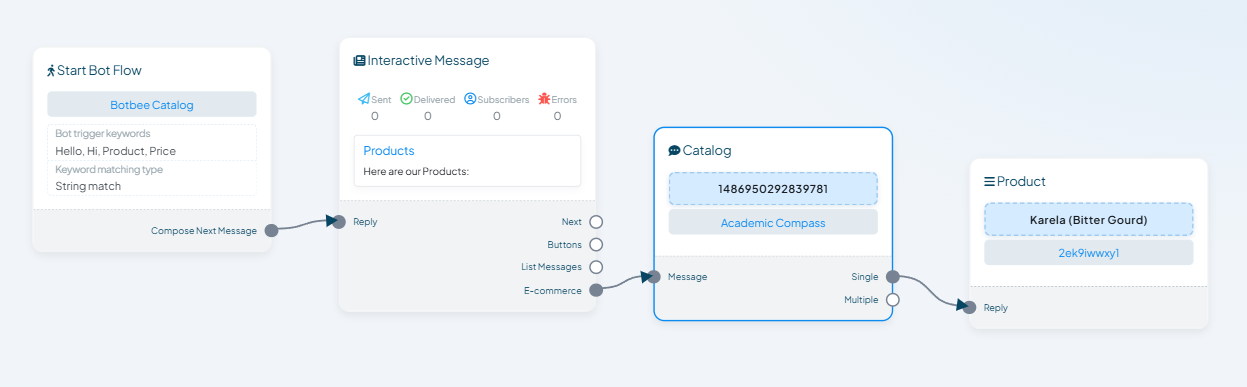Image resolution: width=1247 pixels, height=387 pixels.
Task: Click the Product node title
Action: point(1021,182)
